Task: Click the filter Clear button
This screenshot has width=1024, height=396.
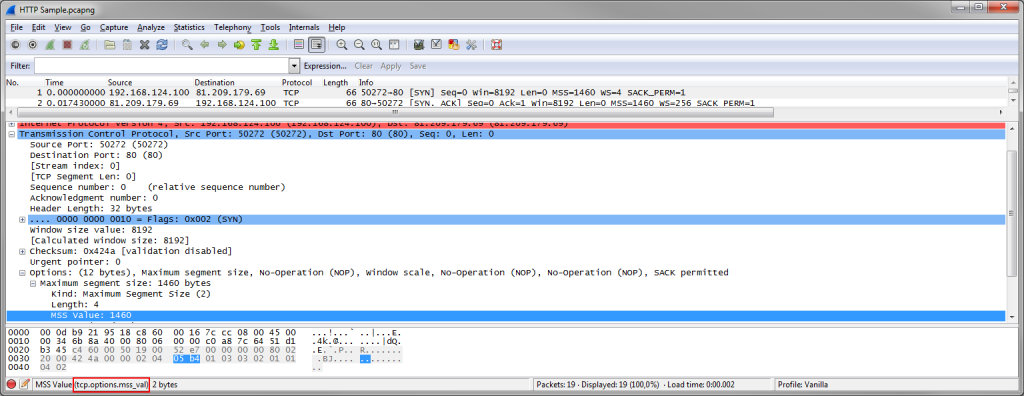Action: point(364,66)
